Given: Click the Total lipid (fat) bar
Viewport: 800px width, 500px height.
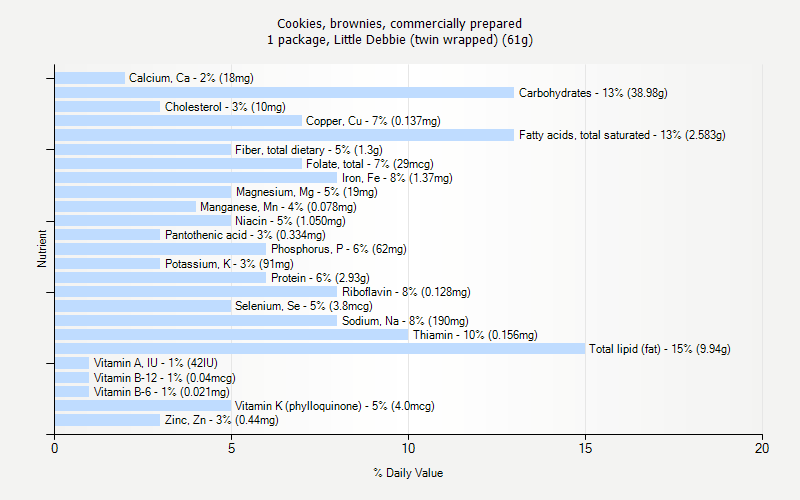Looking at the screenshot, I should click(320, 349).
